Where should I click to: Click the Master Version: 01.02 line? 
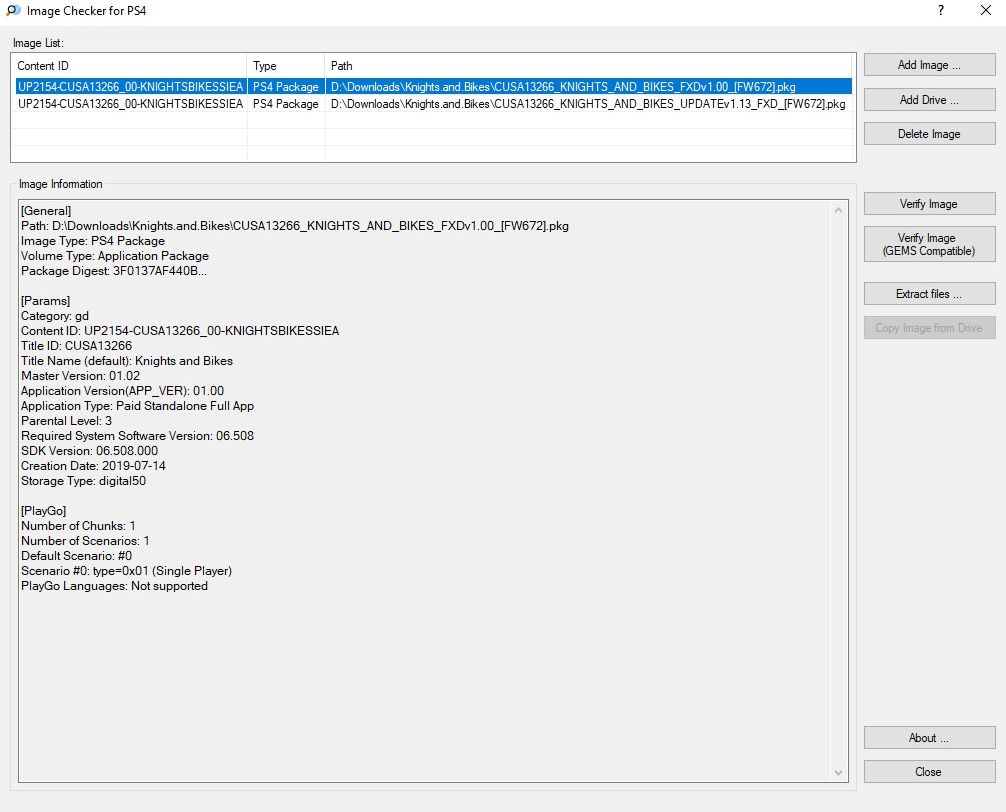[80, 376]
